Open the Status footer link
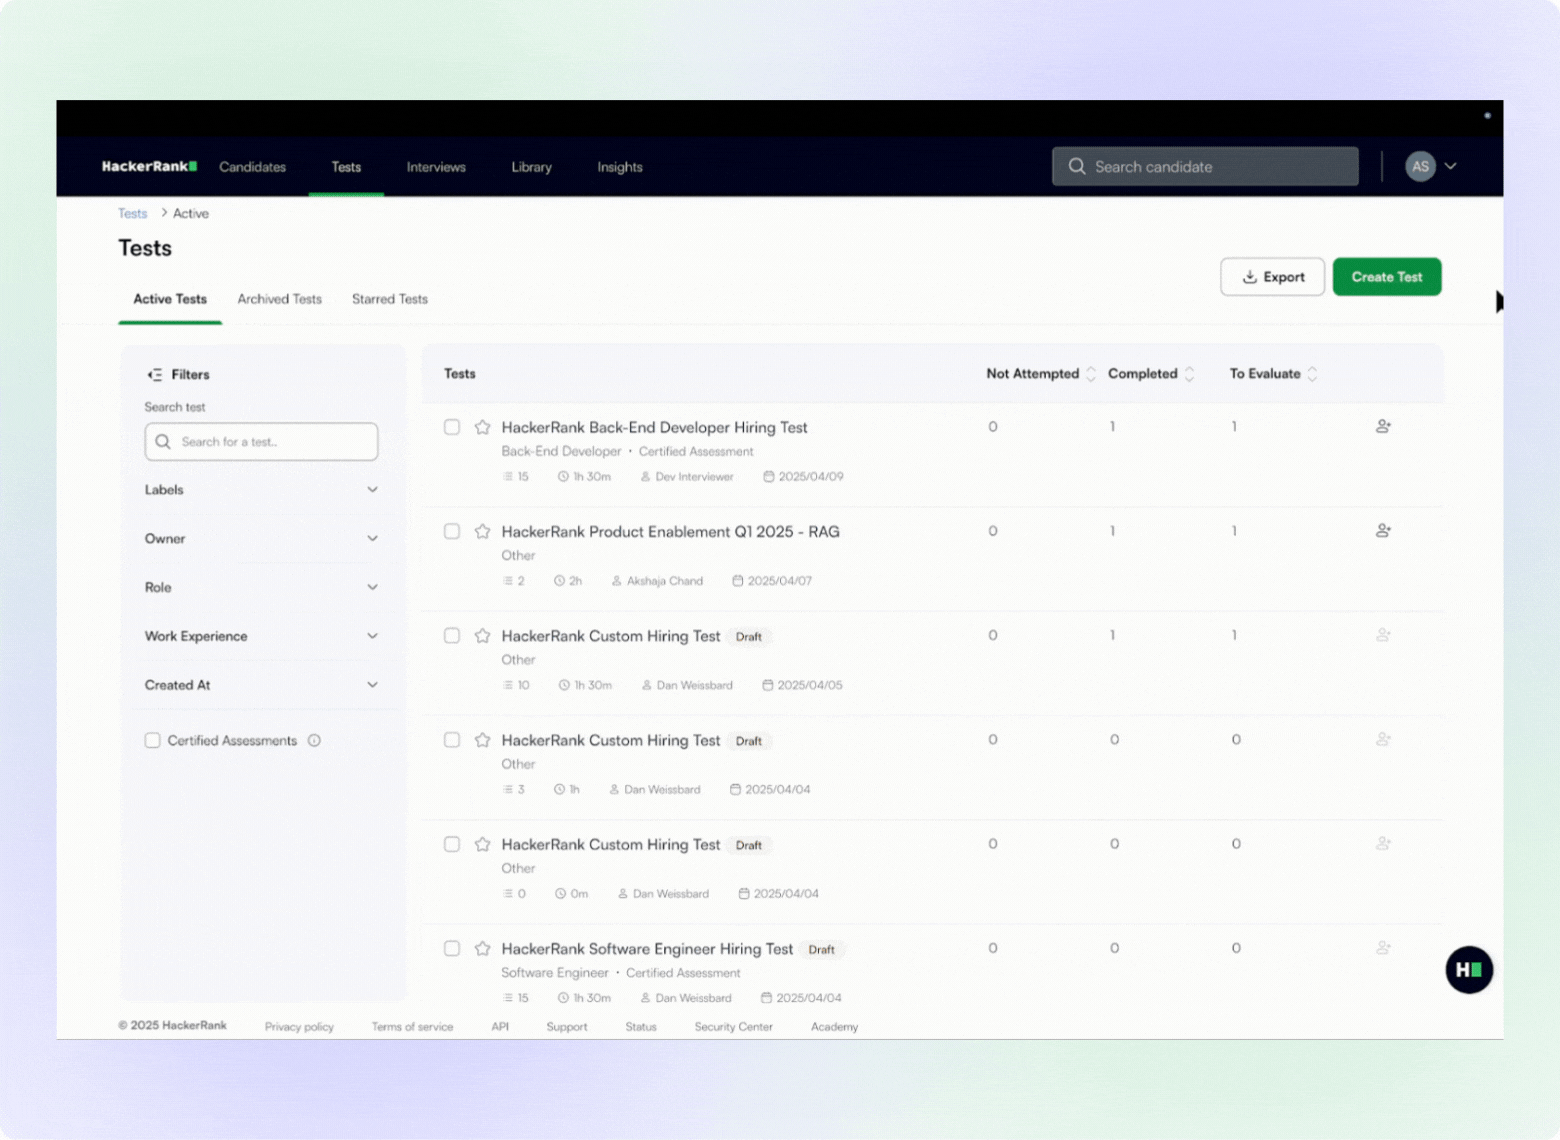Viewport: 1560px width, 1140px height. [x=641, y=1027]
